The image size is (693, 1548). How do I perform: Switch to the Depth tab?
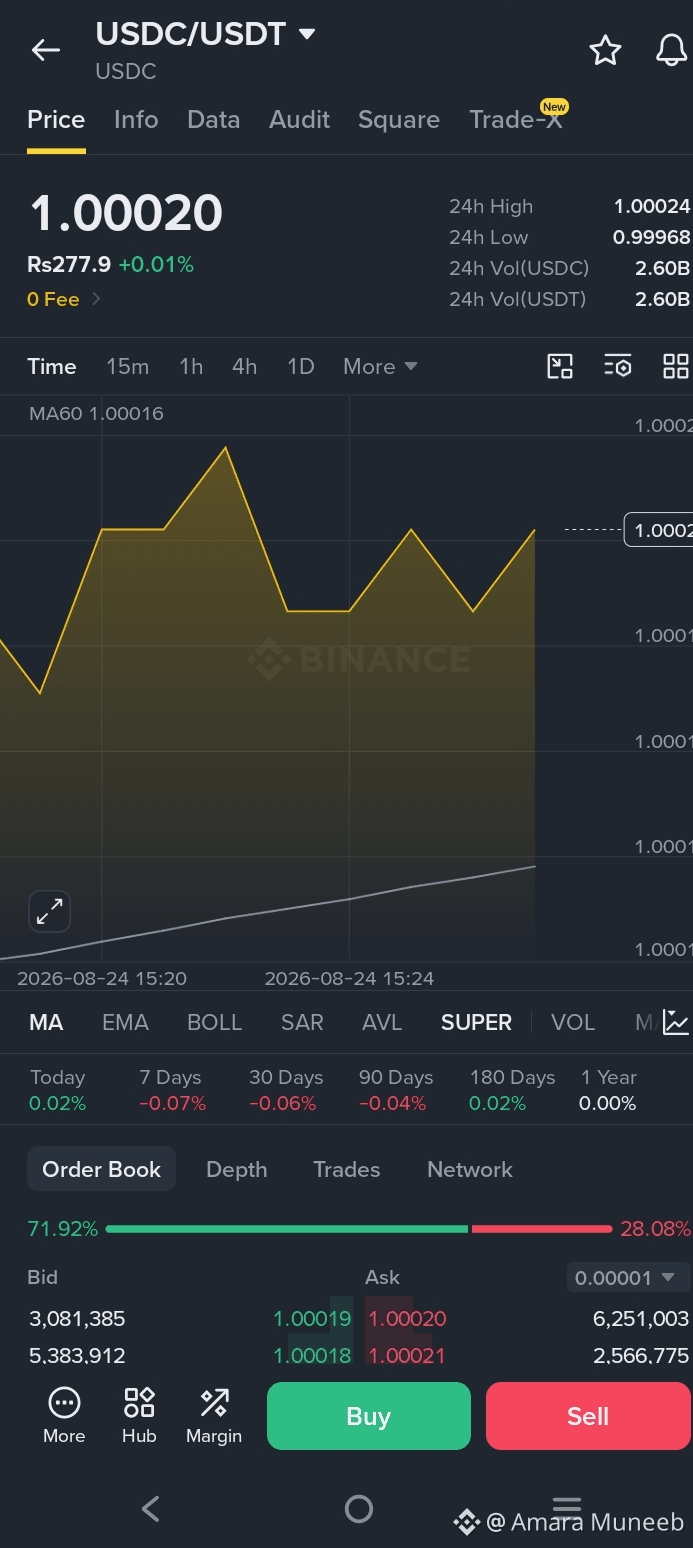click(x=236, y=1169)
